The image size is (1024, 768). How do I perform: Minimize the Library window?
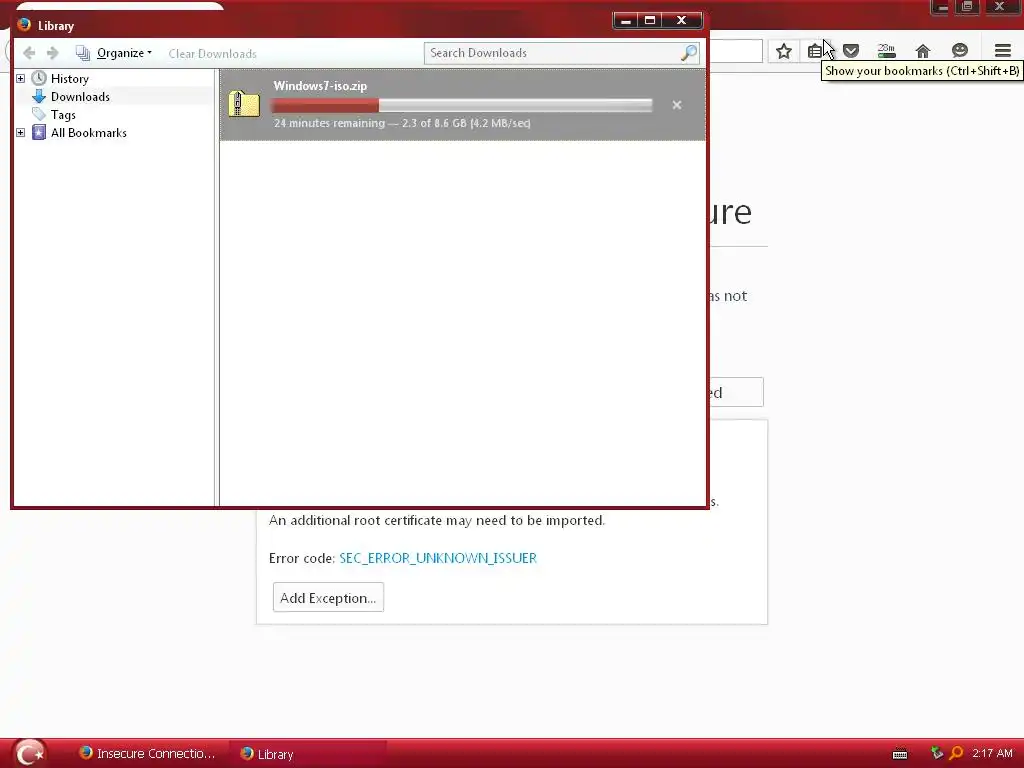[626, 21]
